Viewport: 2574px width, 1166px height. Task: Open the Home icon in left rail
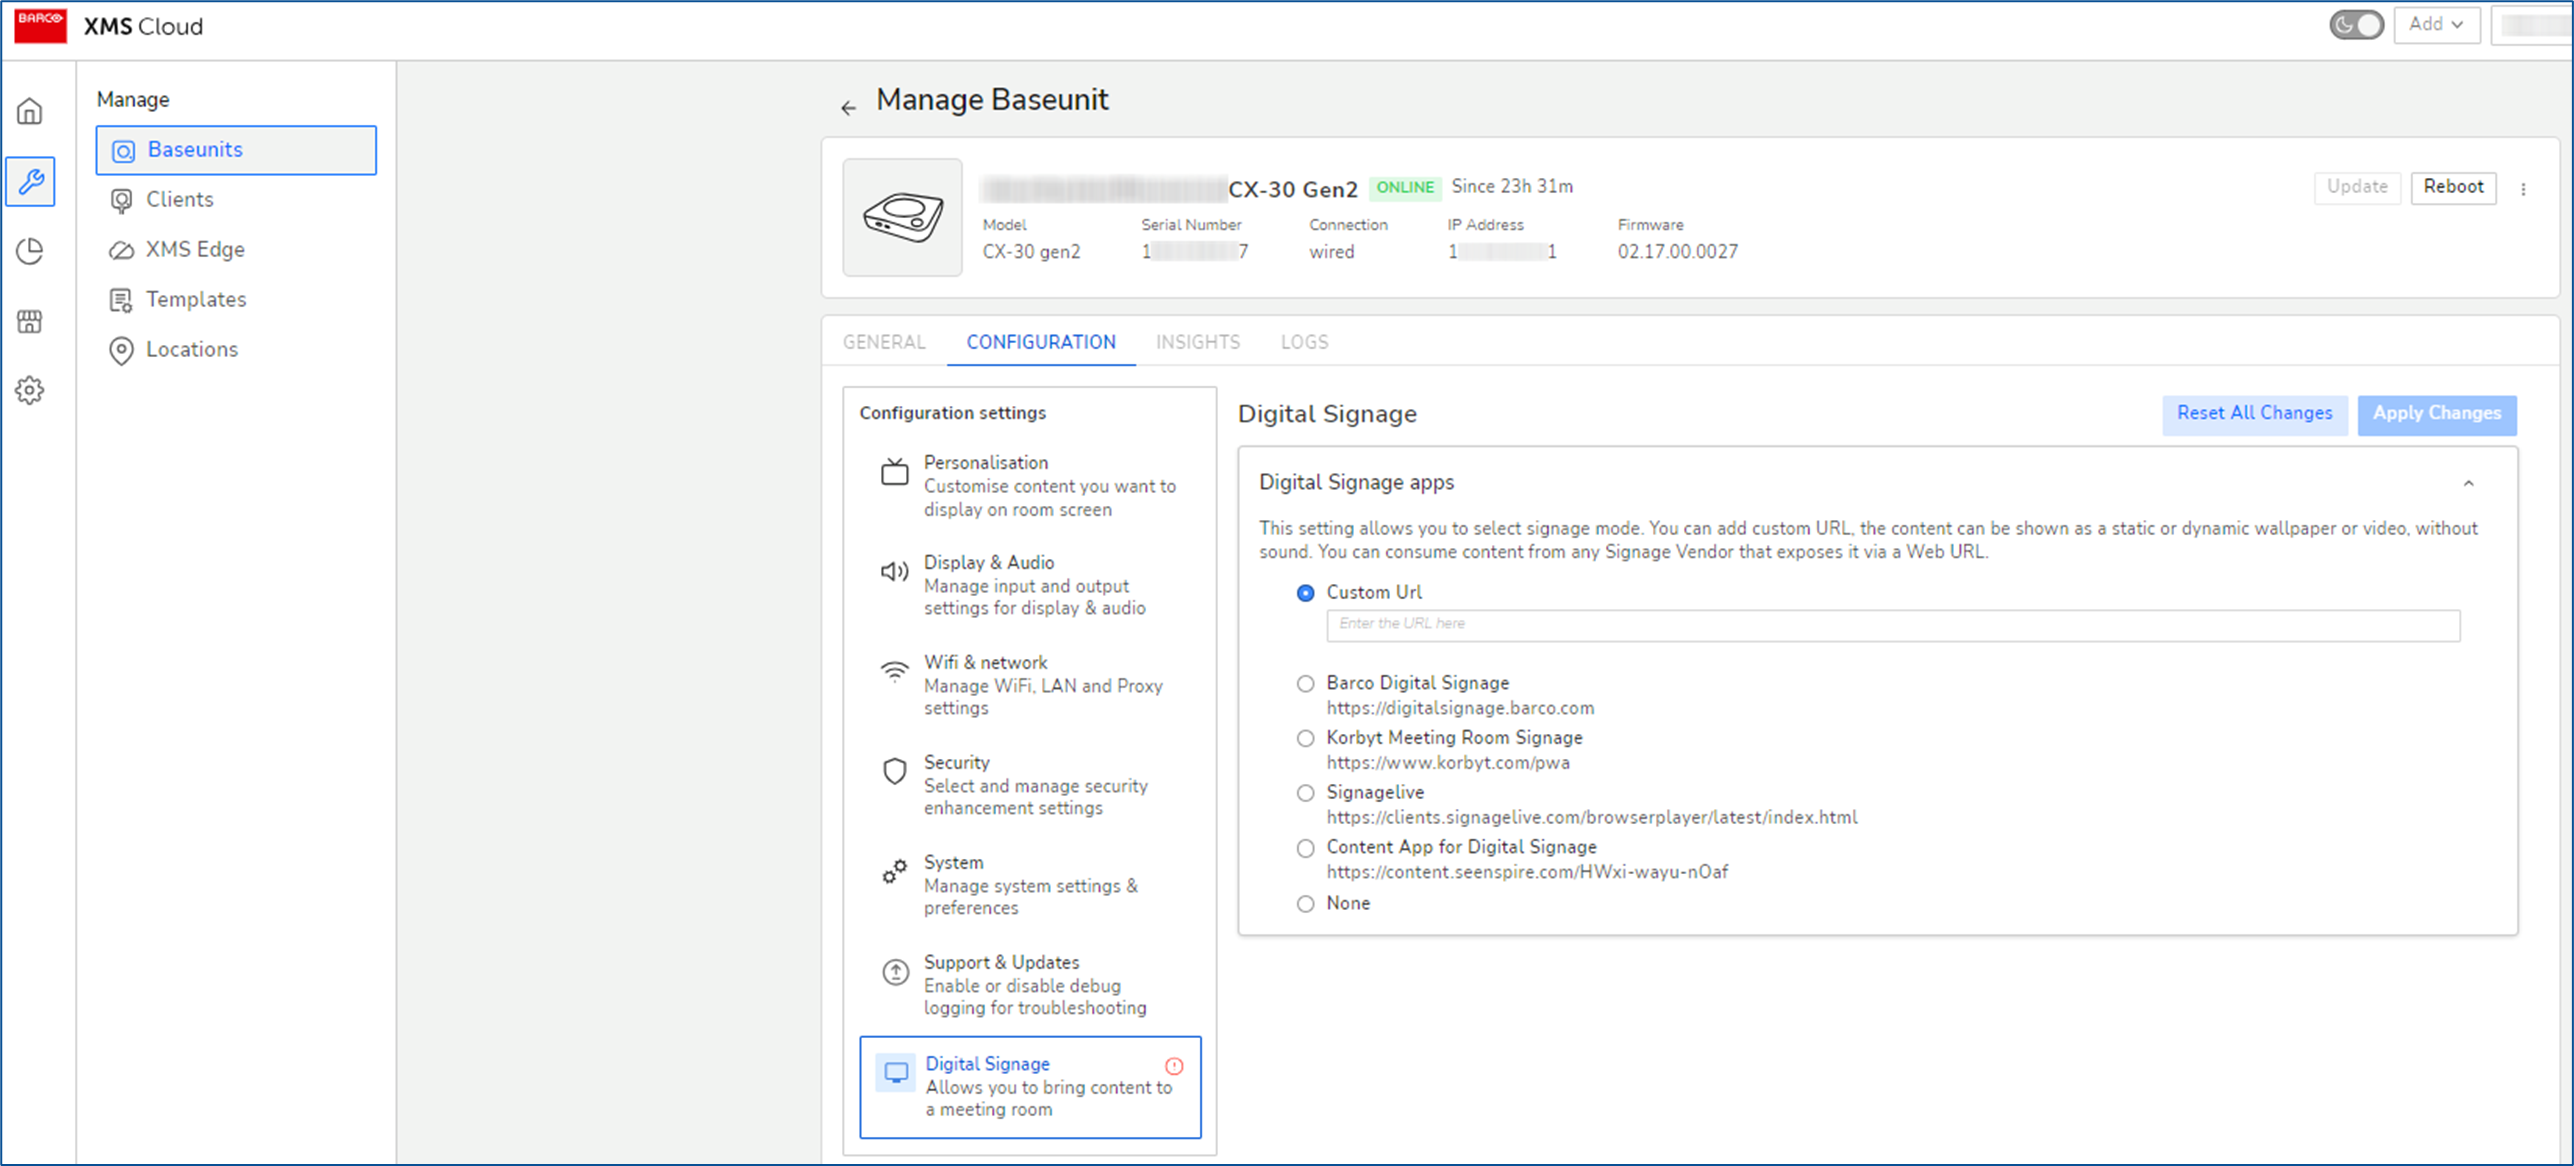pos(30,111)
